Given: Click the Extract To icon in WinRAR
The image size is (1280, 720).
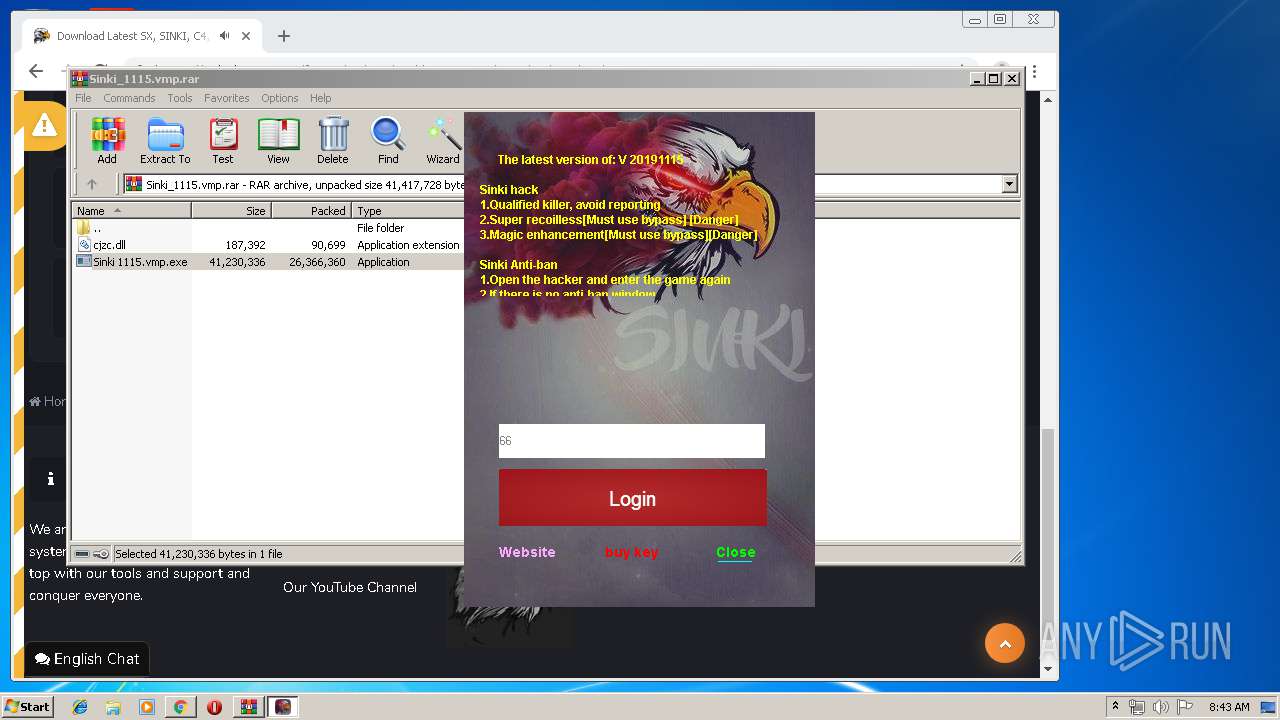Looking at the screenshot, I should tap(165, 141).
